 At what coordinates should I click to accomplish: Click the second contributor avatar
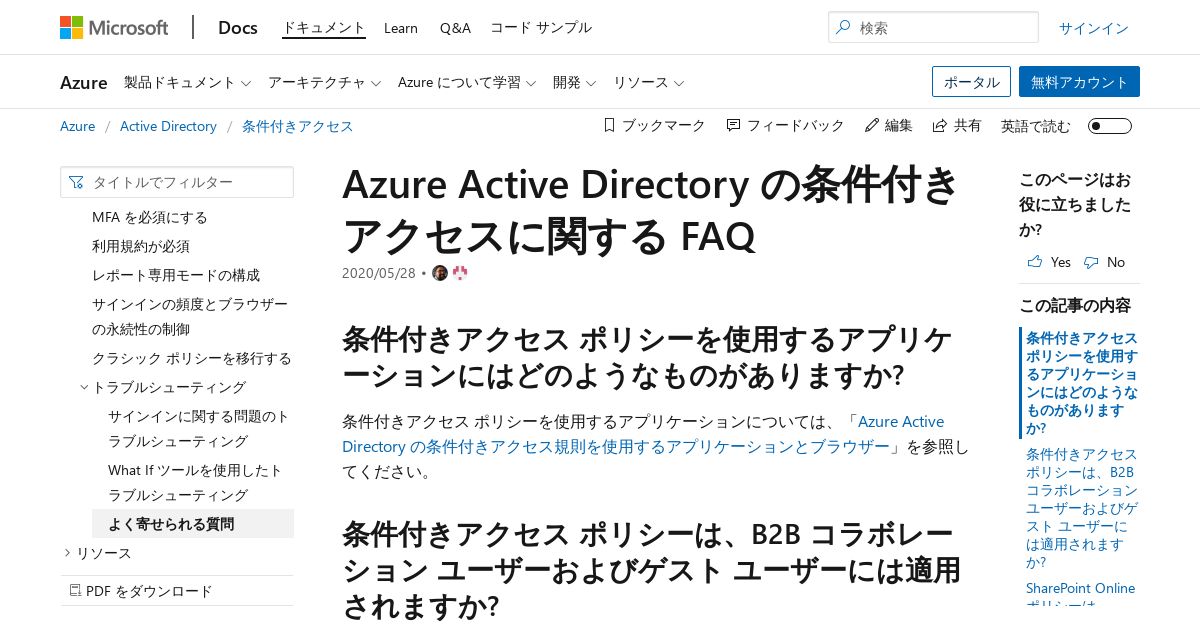460,273
